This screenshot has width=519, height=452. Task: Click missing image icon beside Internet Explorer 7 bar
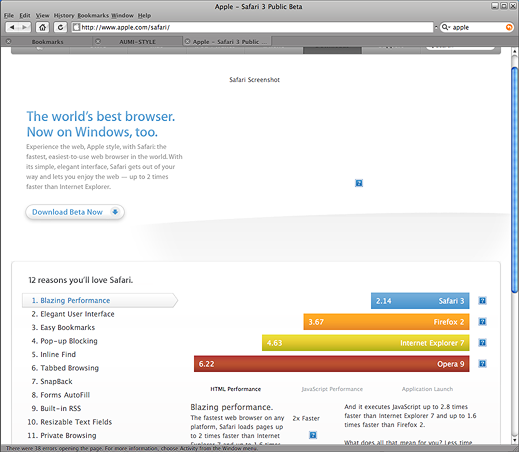(482, 343)
